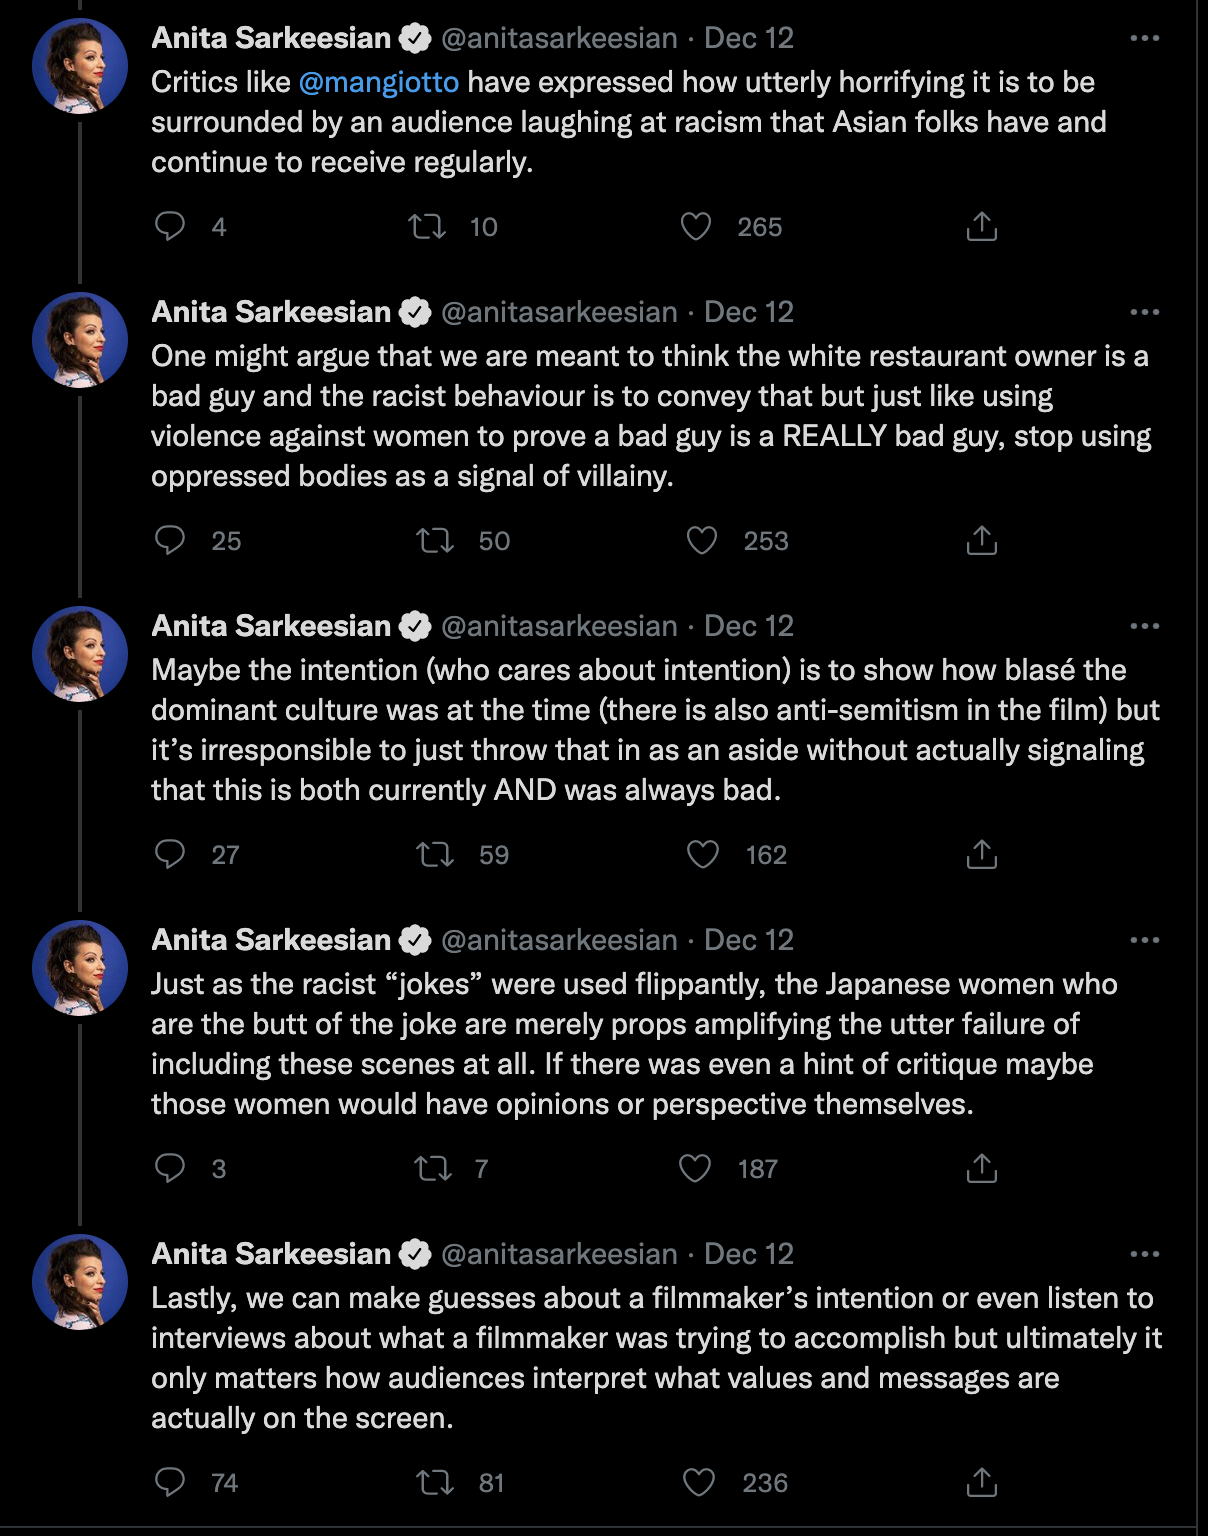Reply to the tweet with 25 replies
Viewport: 1208px width, 1536px height.
coord(170,541)
